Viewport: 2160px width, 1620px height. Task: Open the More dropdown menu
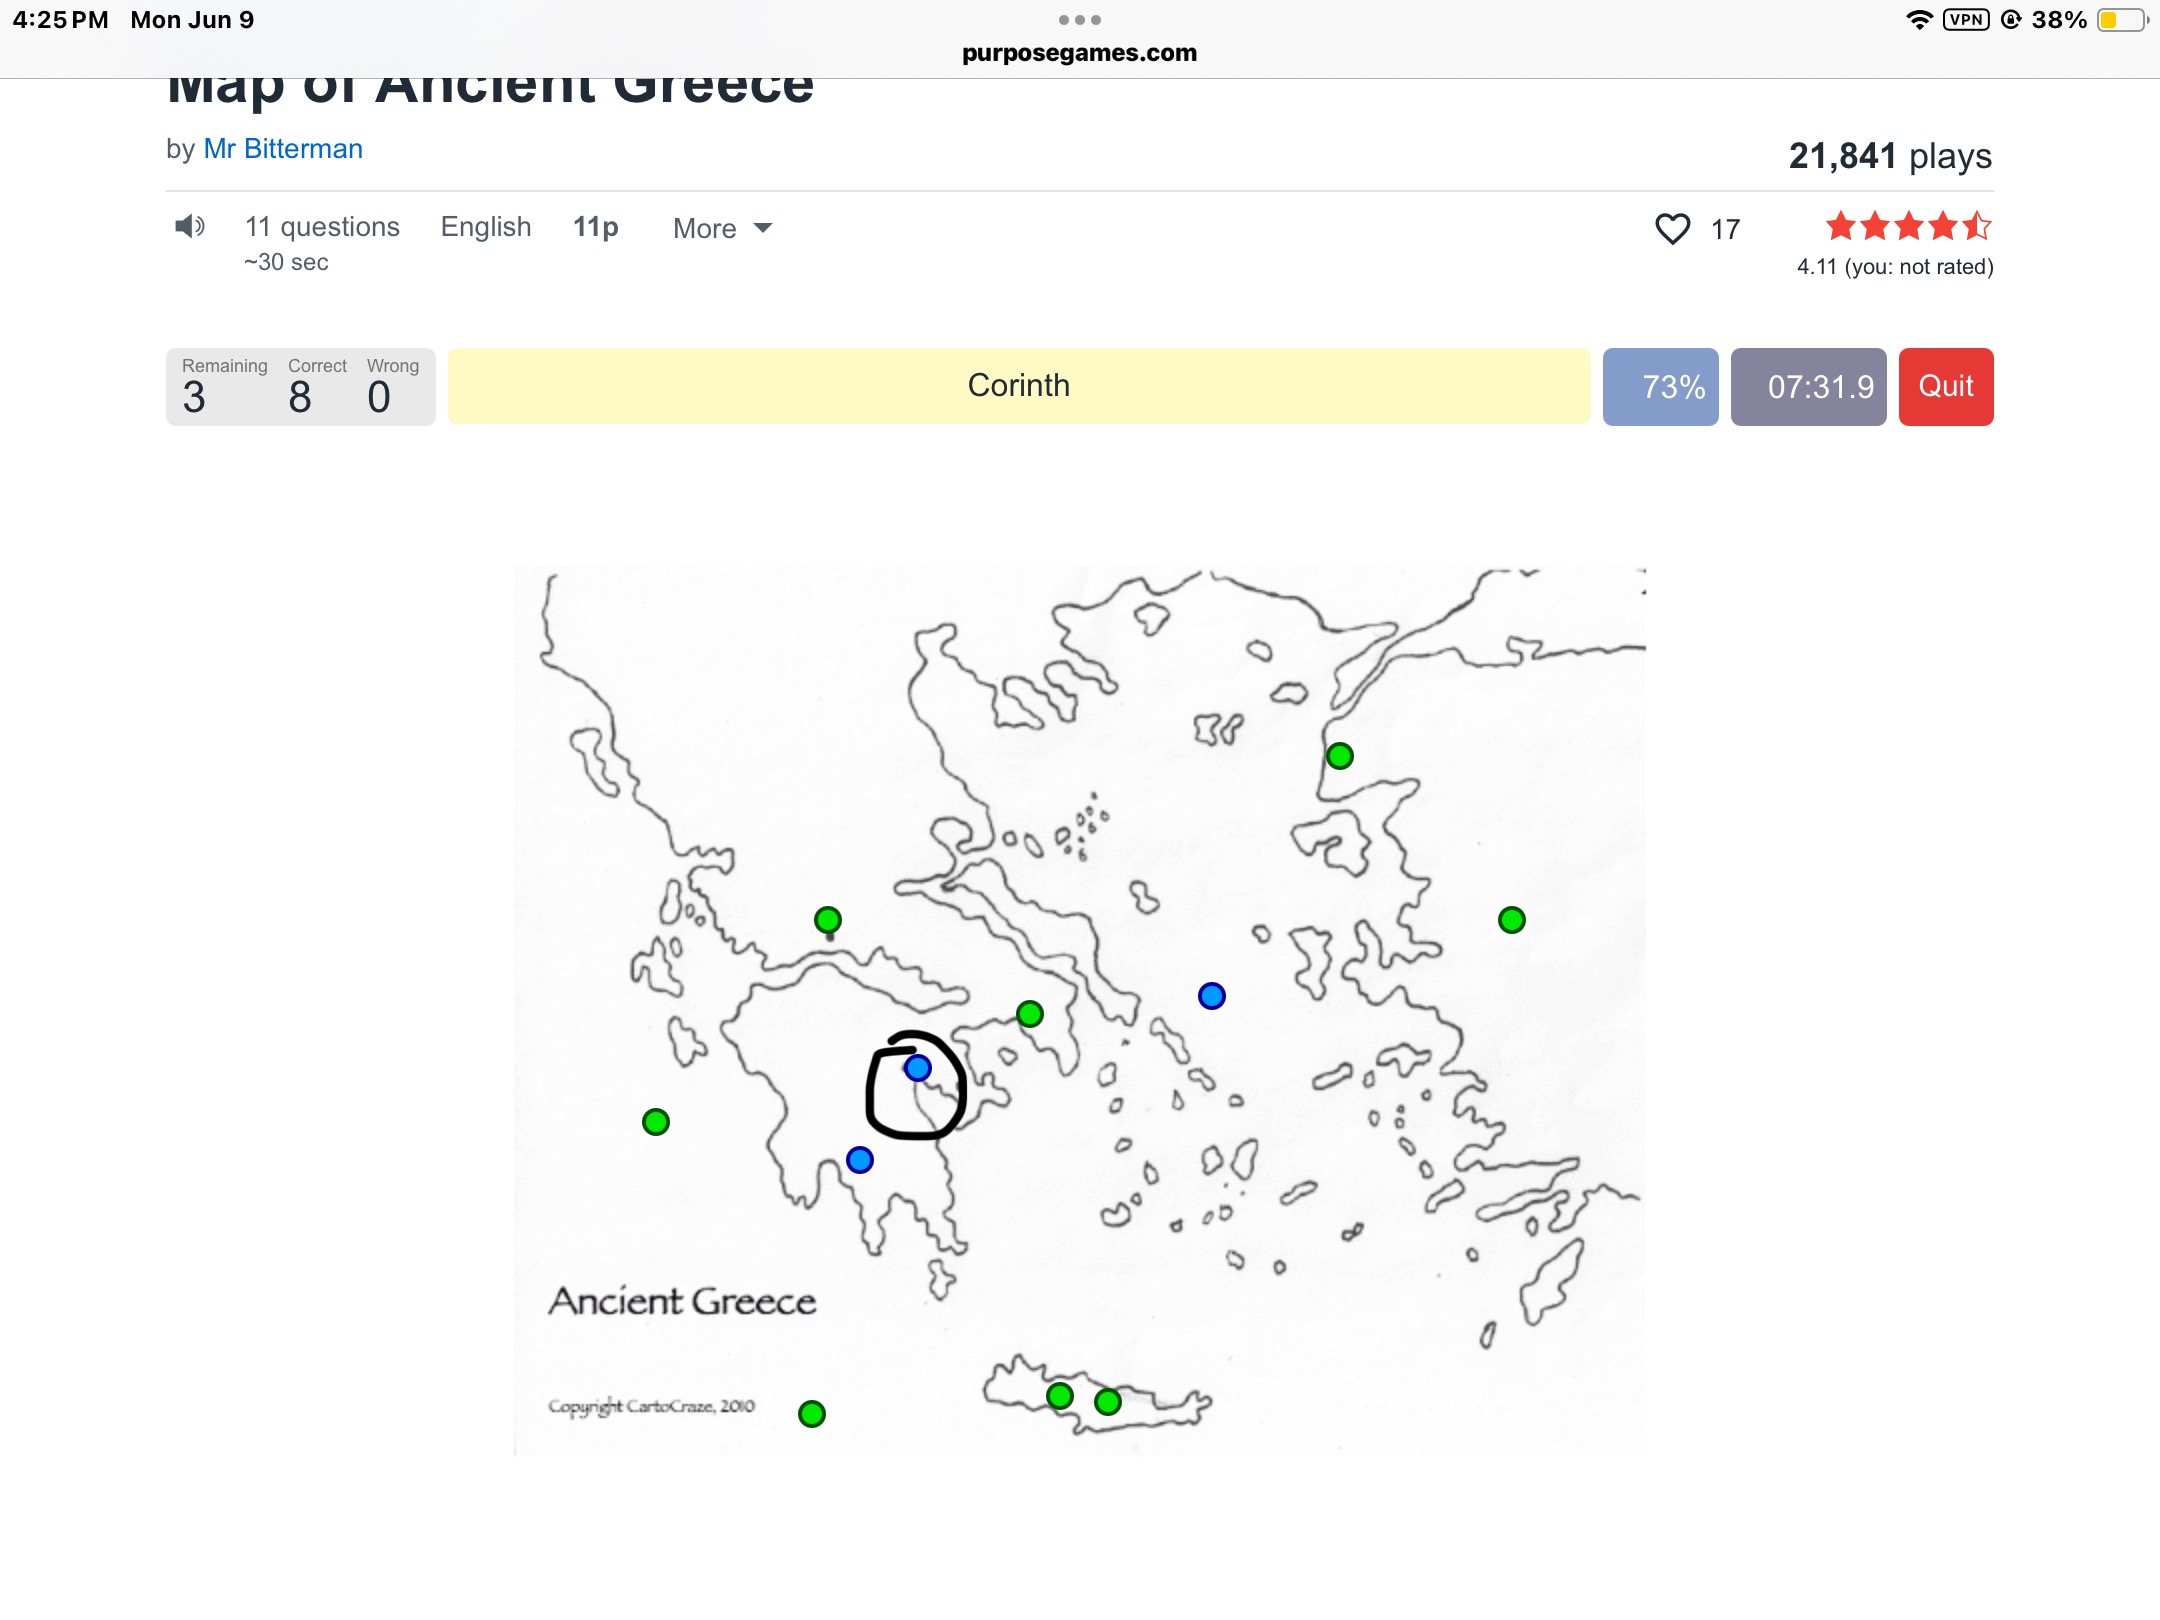pyautogui.click(x=722, y=229)
